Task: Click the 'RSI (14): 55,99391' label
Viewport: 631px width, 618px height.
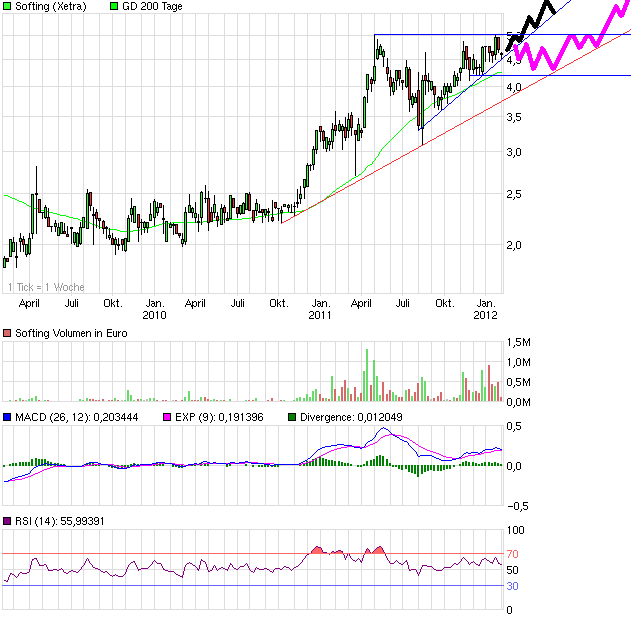Action: coord(60,521)
